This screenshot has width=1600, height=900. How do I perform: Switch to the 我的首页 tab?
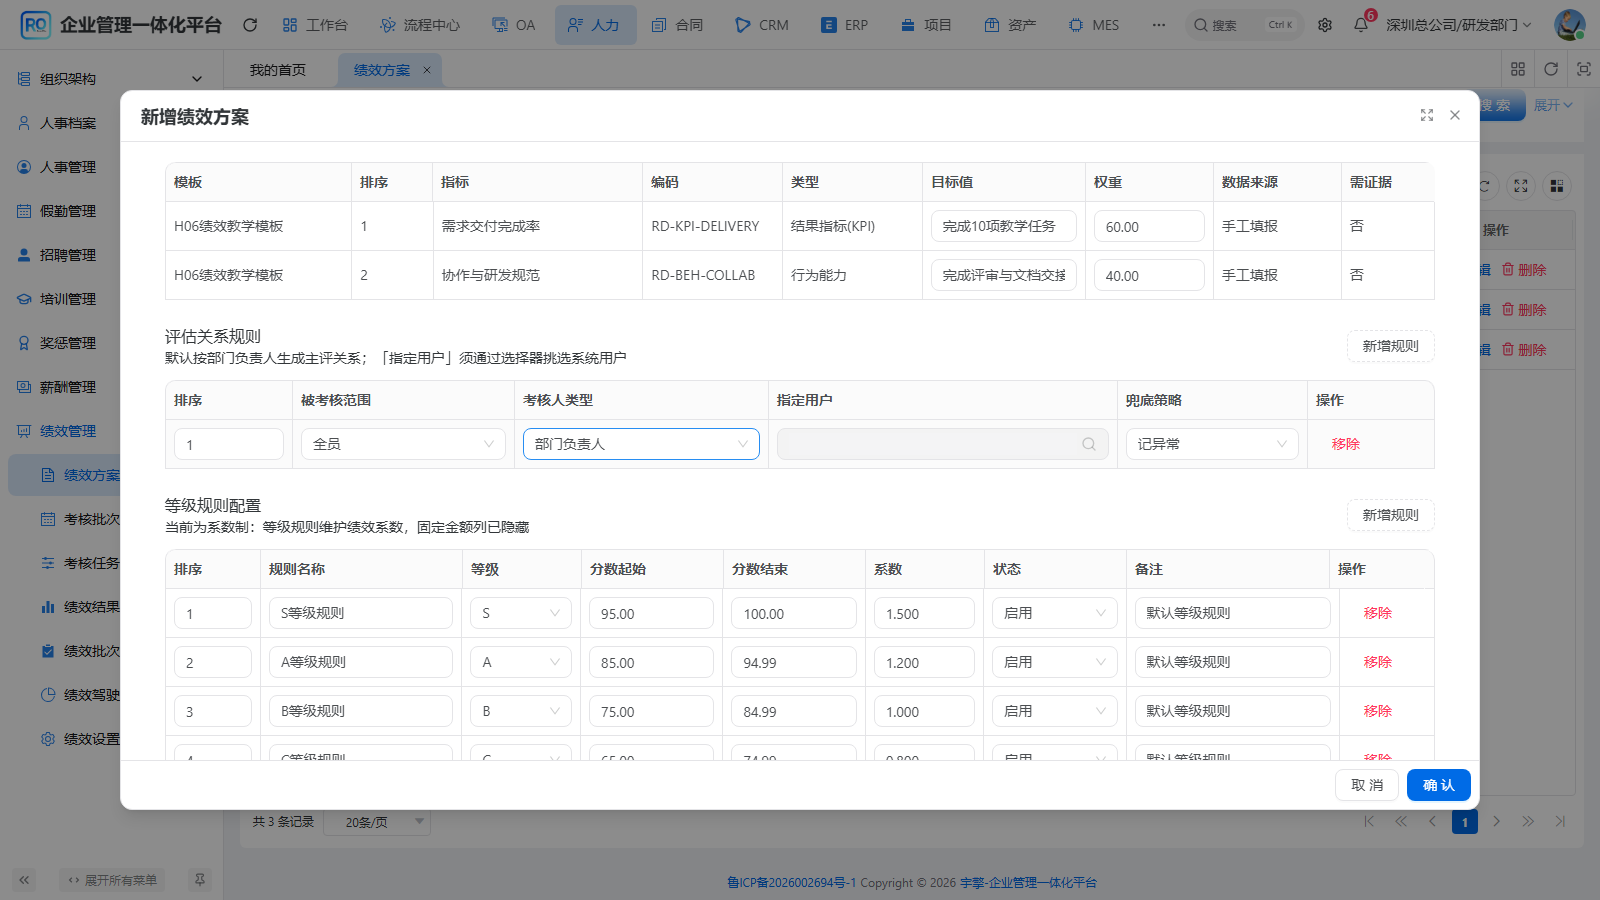coord(278,70)
